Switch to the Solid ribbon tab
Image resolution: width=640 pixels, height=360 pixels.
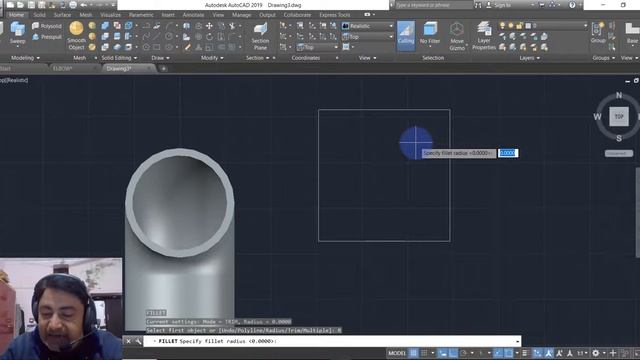pos(40,15)
